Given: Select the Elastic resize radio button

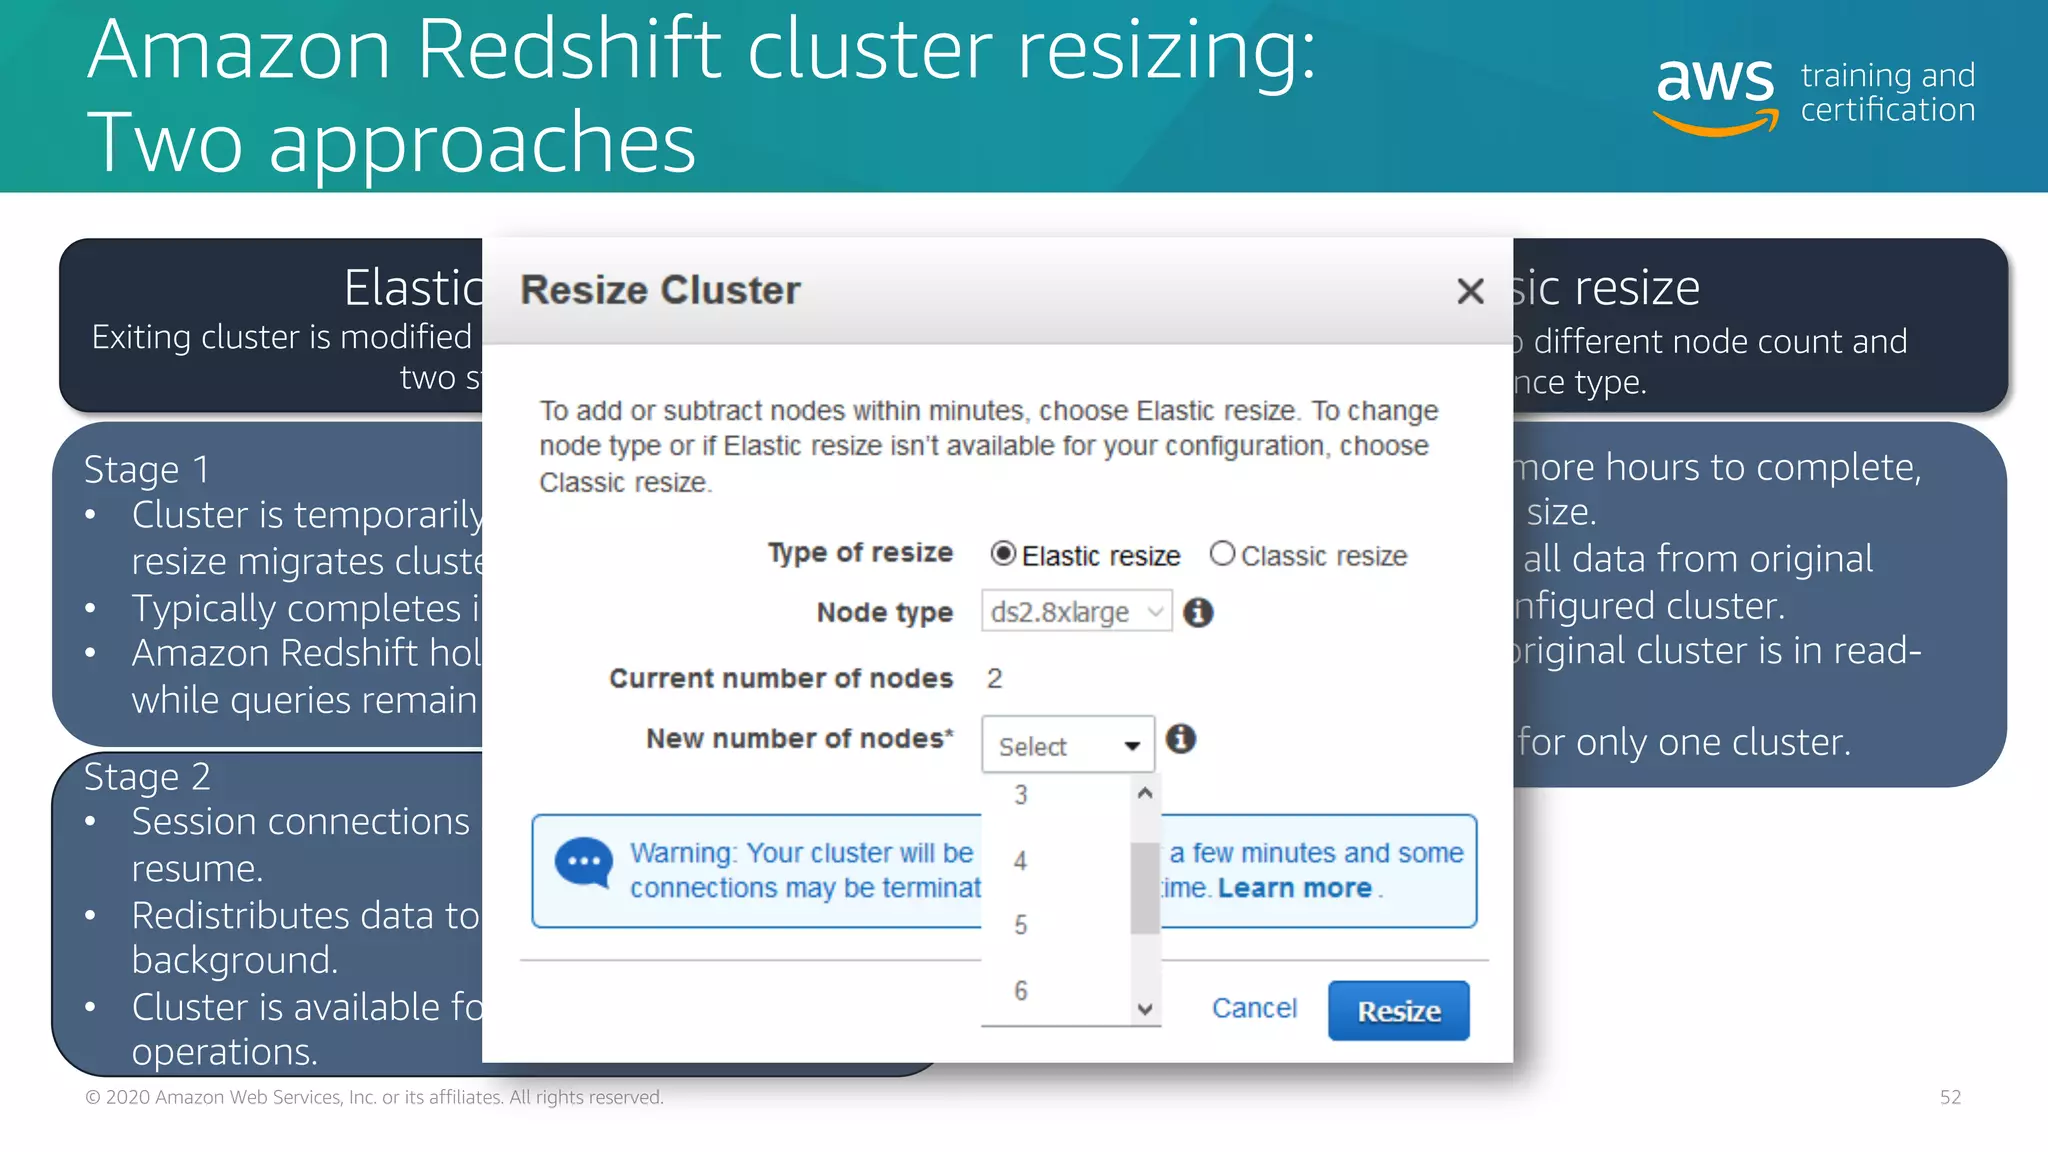Looking at the screenshot, I should [1003, 553].
